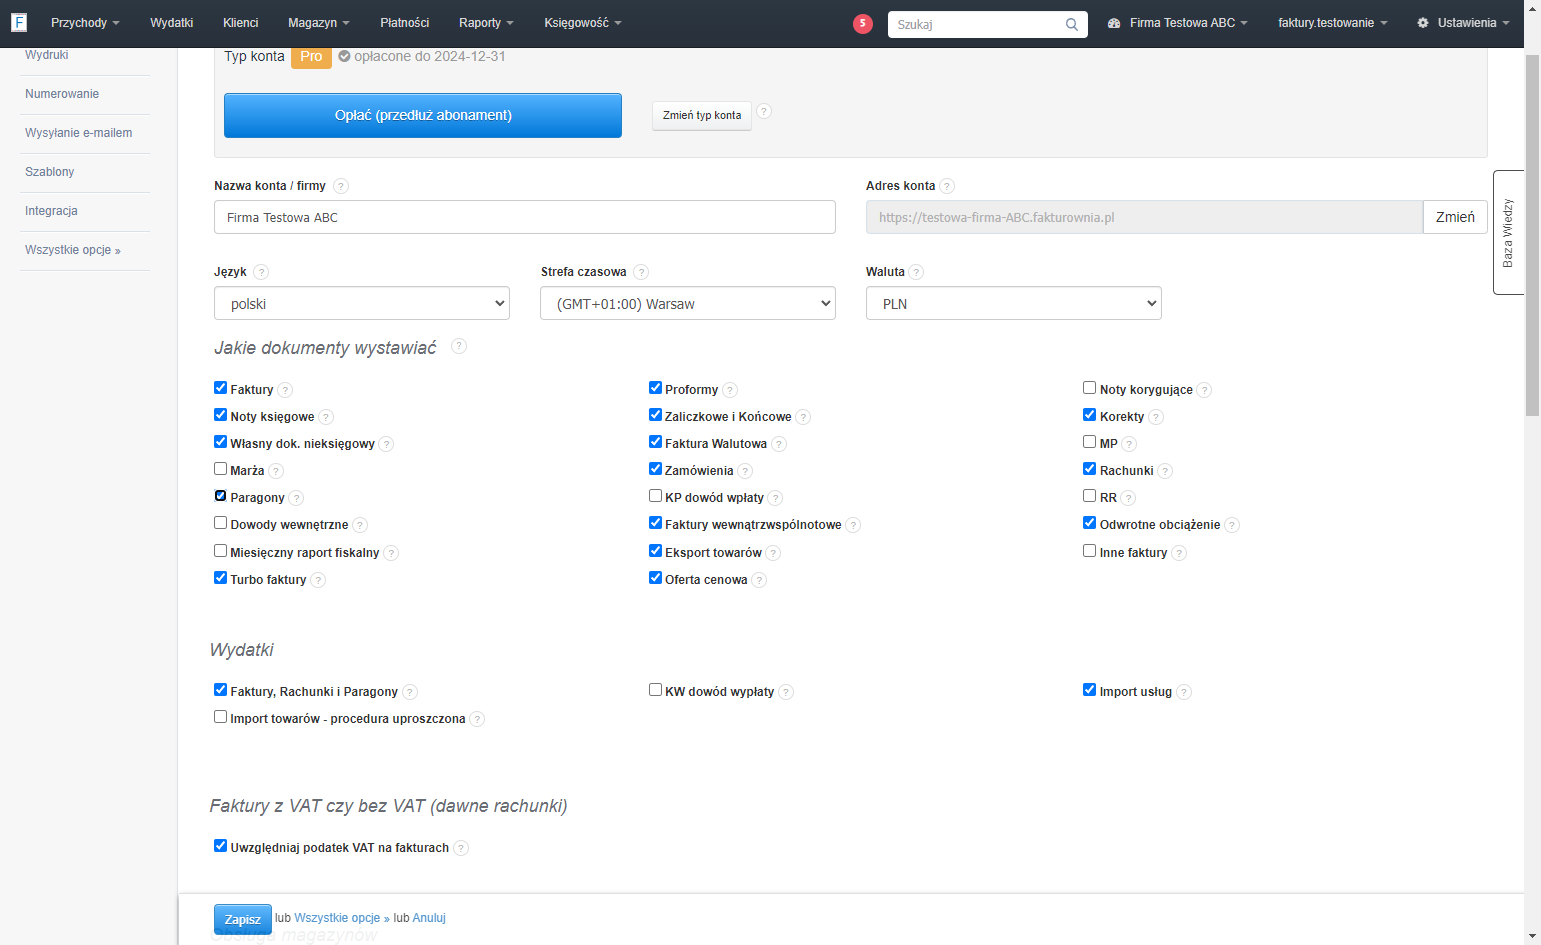Click help icon next to KW dowód wypłaty
This screenshot has width=1541, height=945.
pos(786,692)
